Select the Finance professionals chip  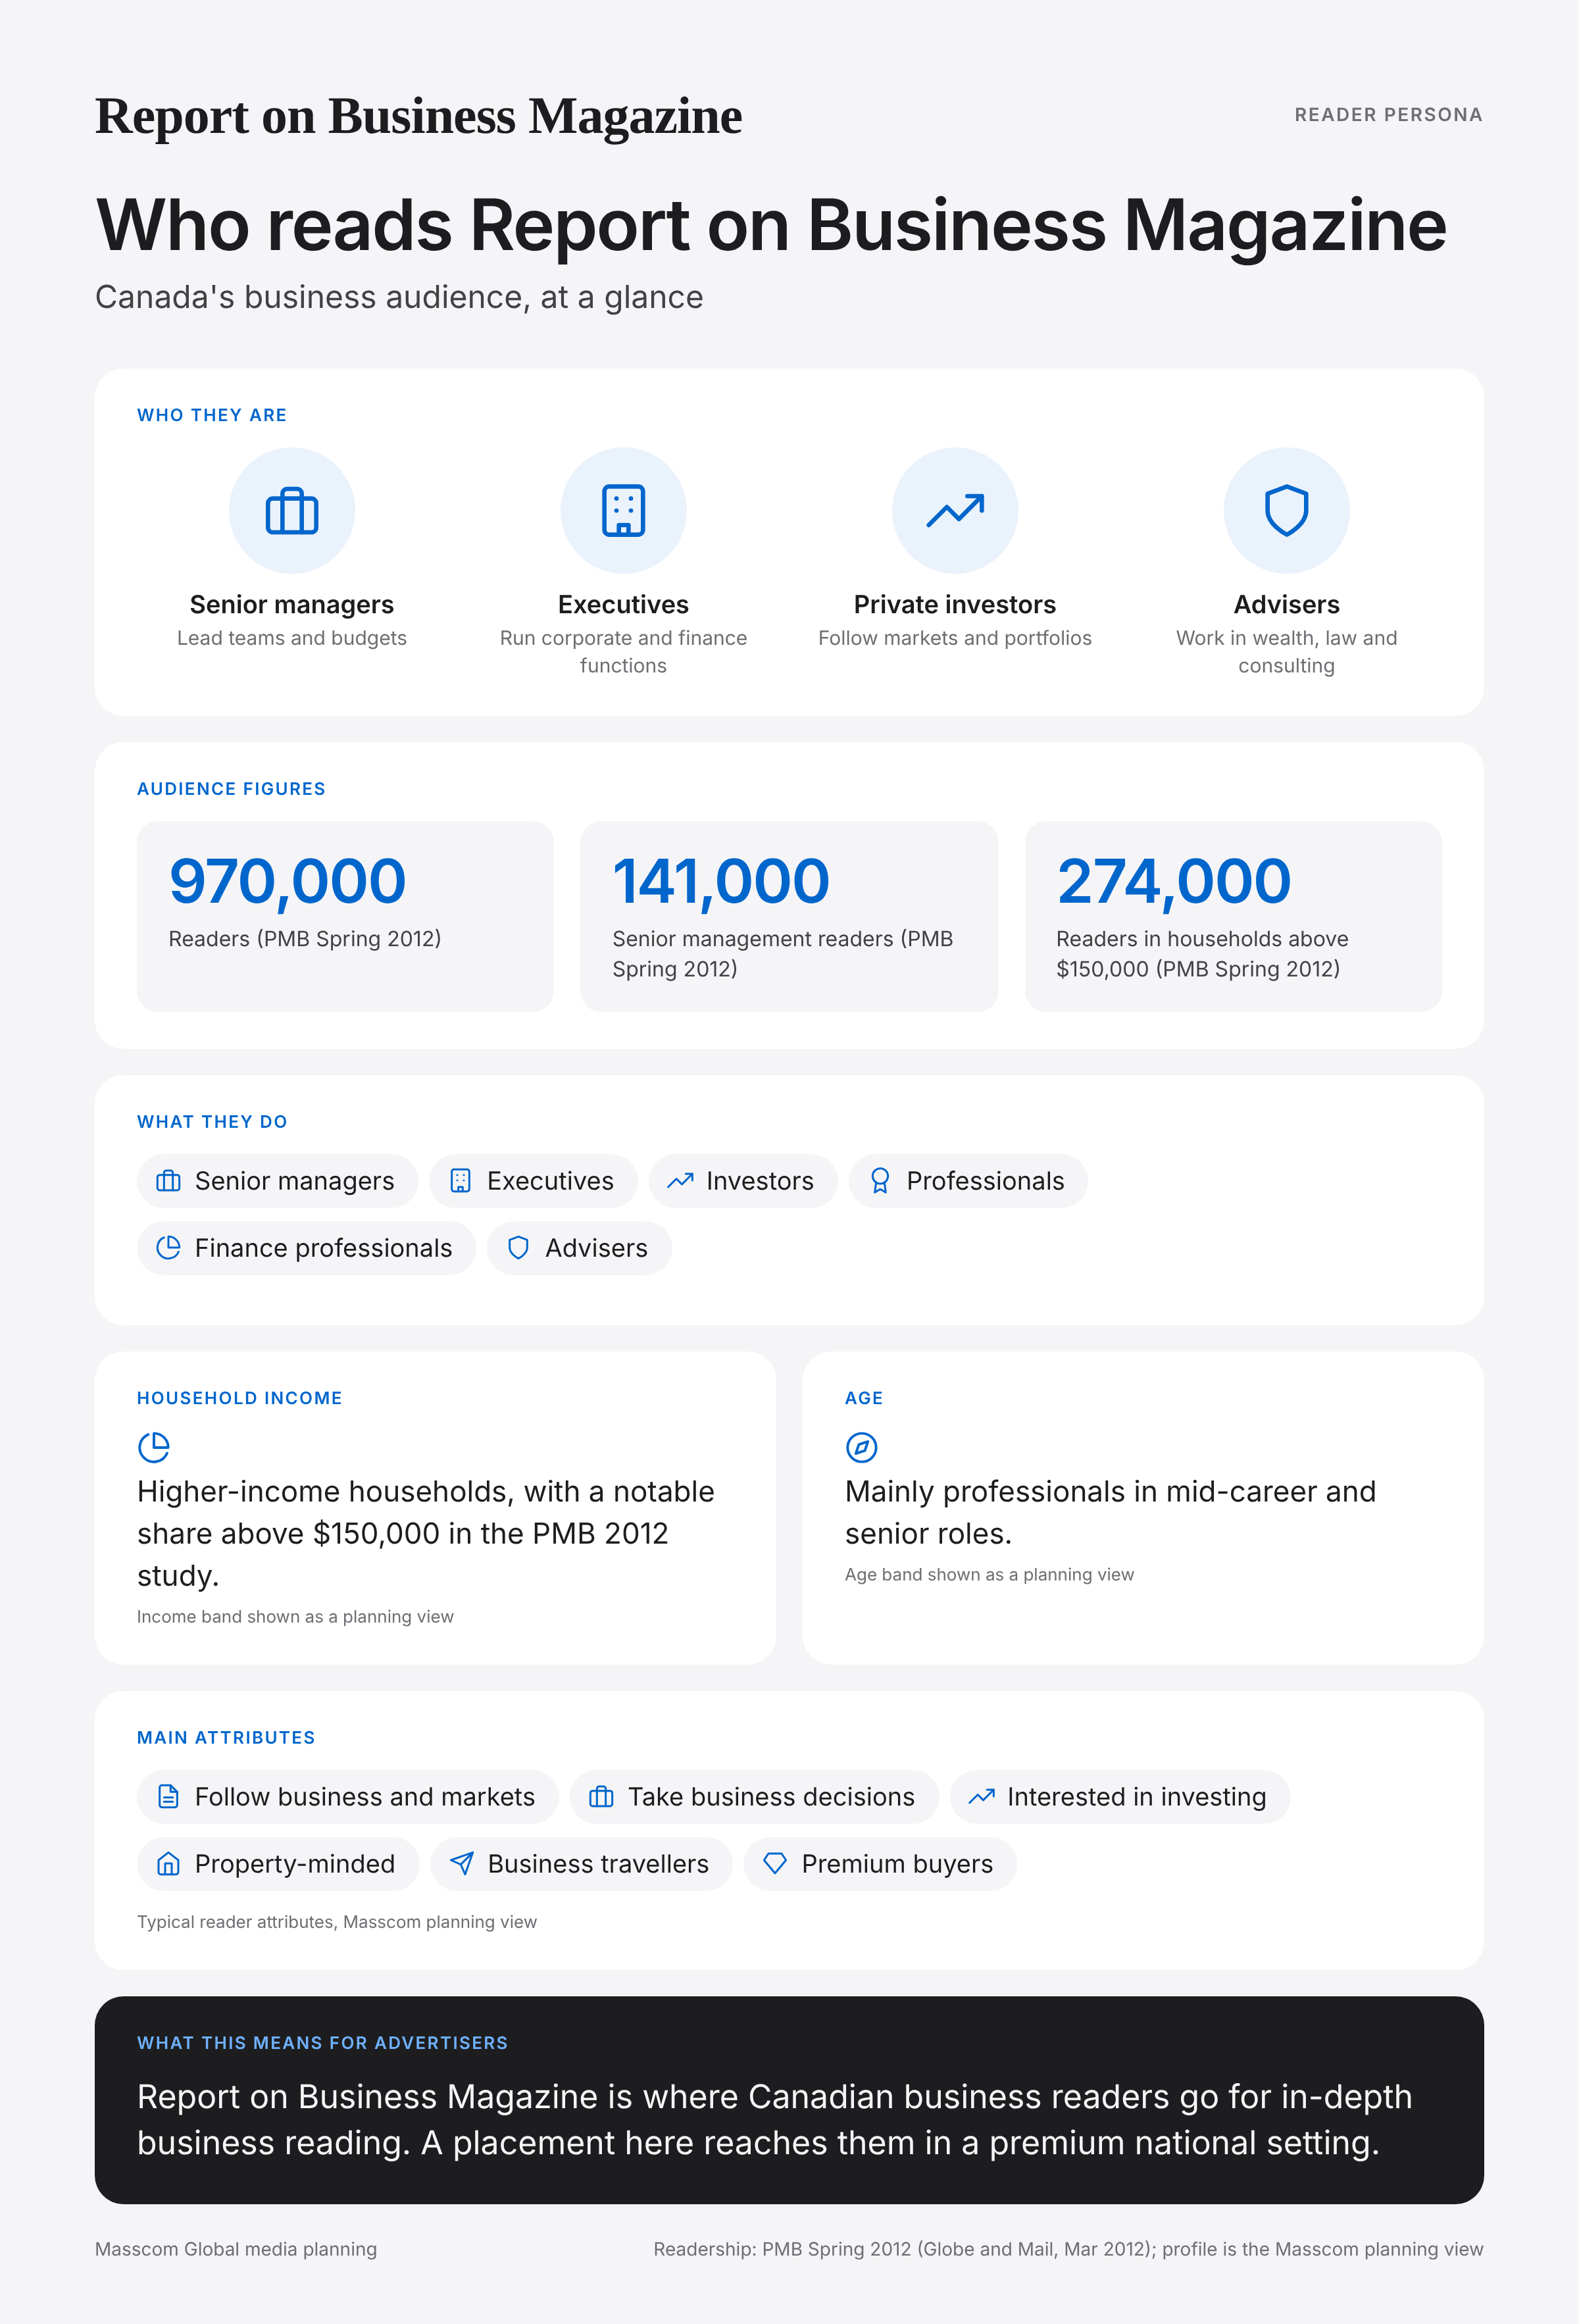[x=306, y=1248]
